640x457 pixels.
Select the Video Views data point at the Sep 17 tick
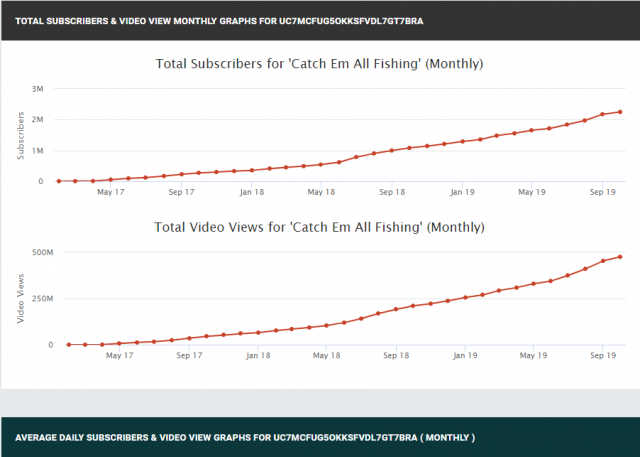tap(189, 338)
